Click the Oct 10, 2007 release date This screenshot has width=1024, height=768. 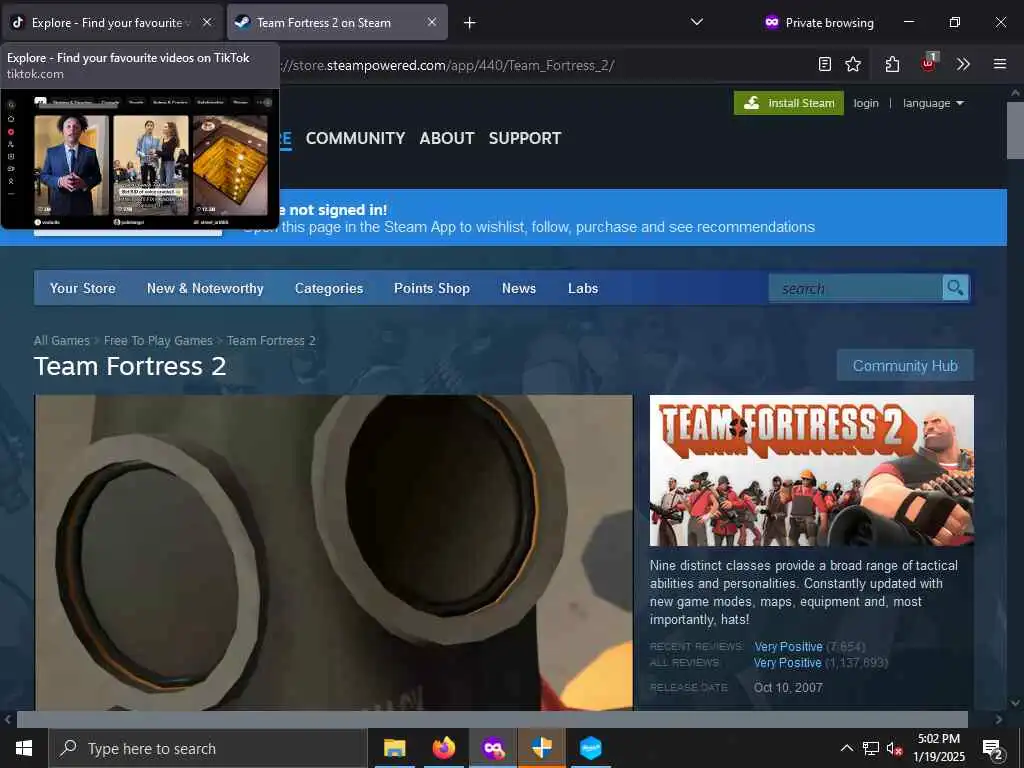[788, 687]
